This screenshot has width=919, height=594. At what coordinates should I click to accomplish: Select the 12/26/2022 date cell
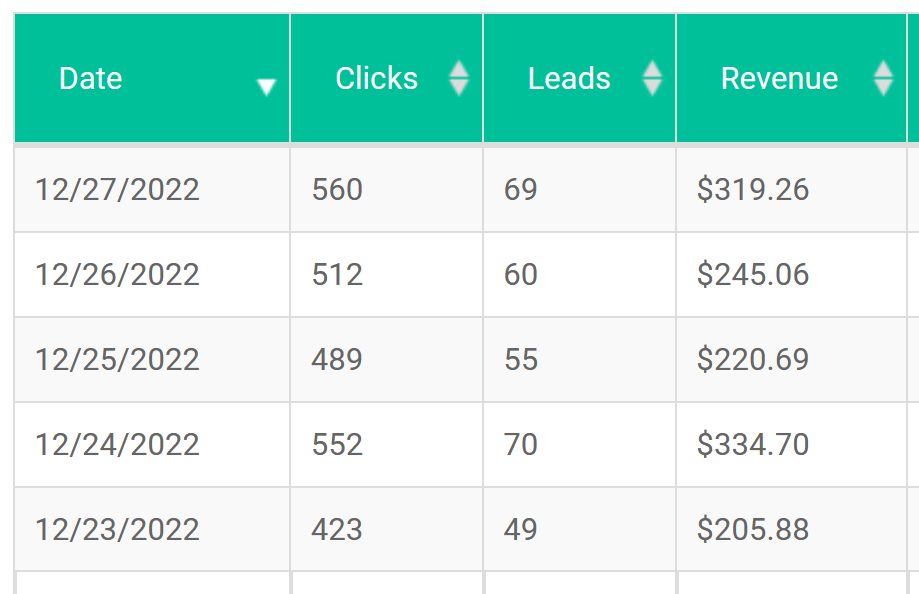coord(117,274)
